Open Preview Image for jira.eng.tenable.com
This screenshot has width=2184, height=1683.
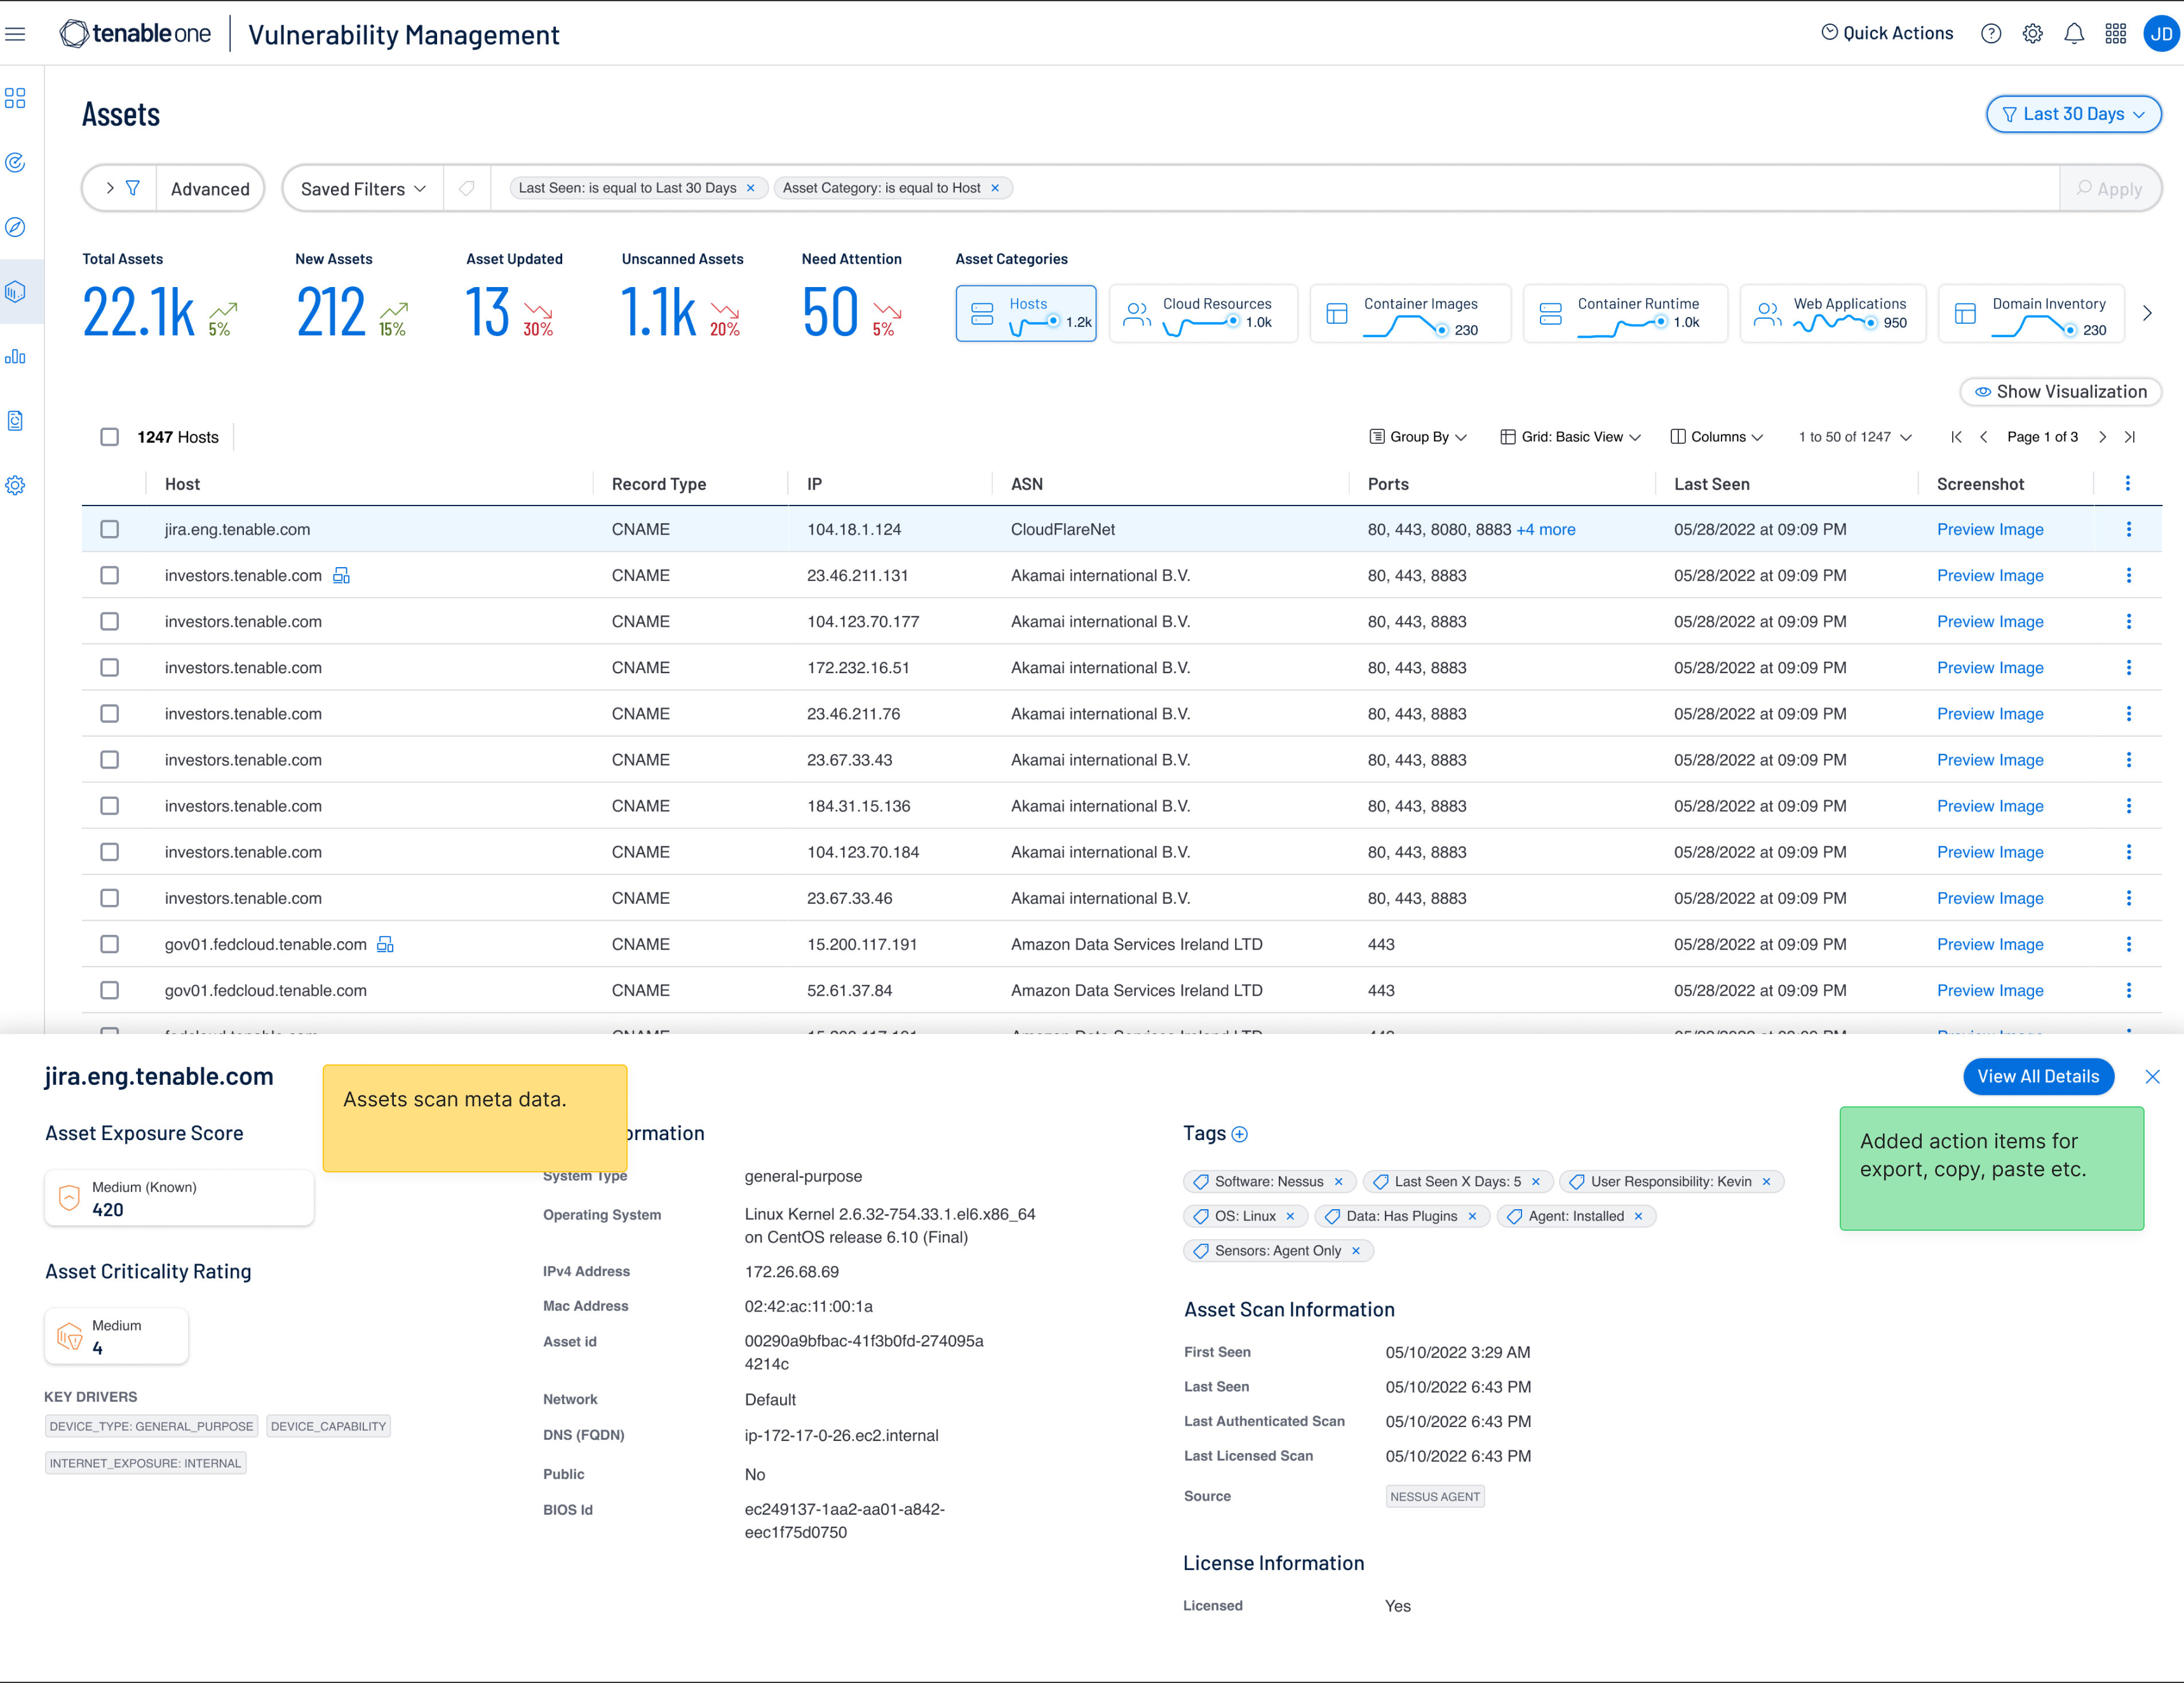click(1990, 529)
